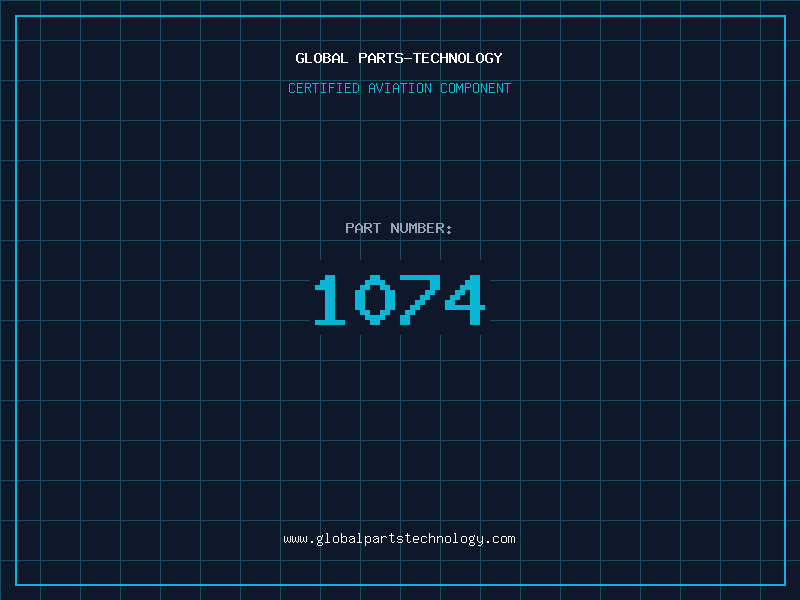Viewport: 800px width, 600px height.
Task: Select the CERTIFIED AVIATION COMPONENT subtitle
Action: click(399, 88)
